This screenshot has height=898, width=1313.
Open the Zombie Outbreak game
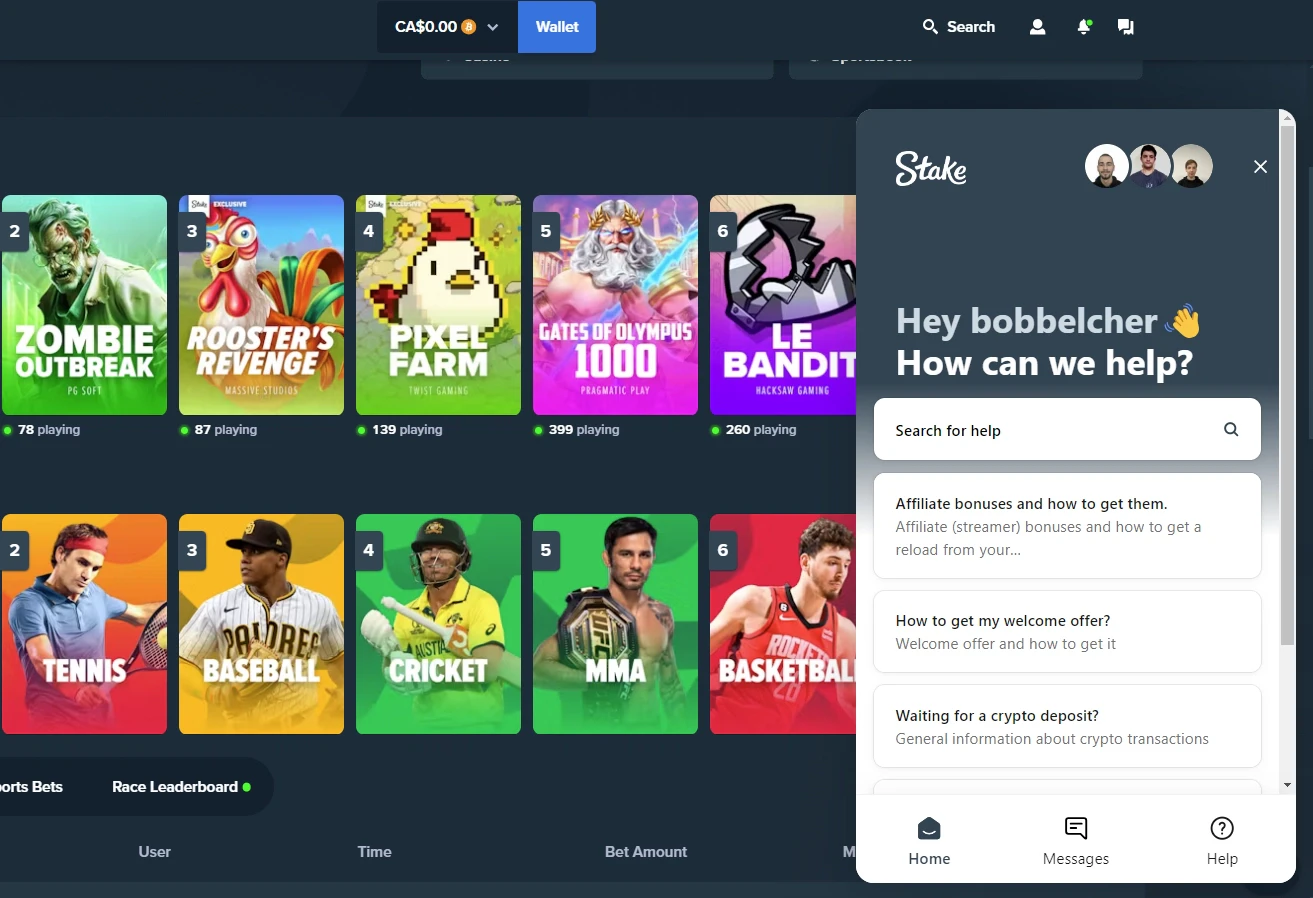pos(84,305)
